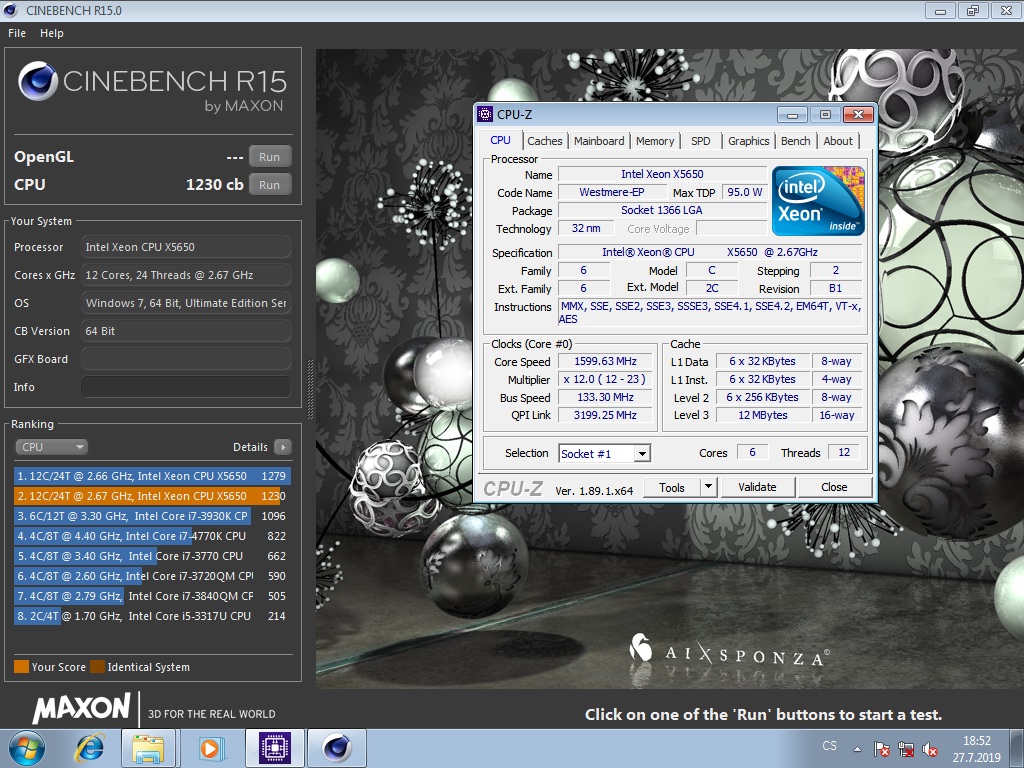
Task: Click the disconnected network tray icon
Action: [x=906, y=748]
